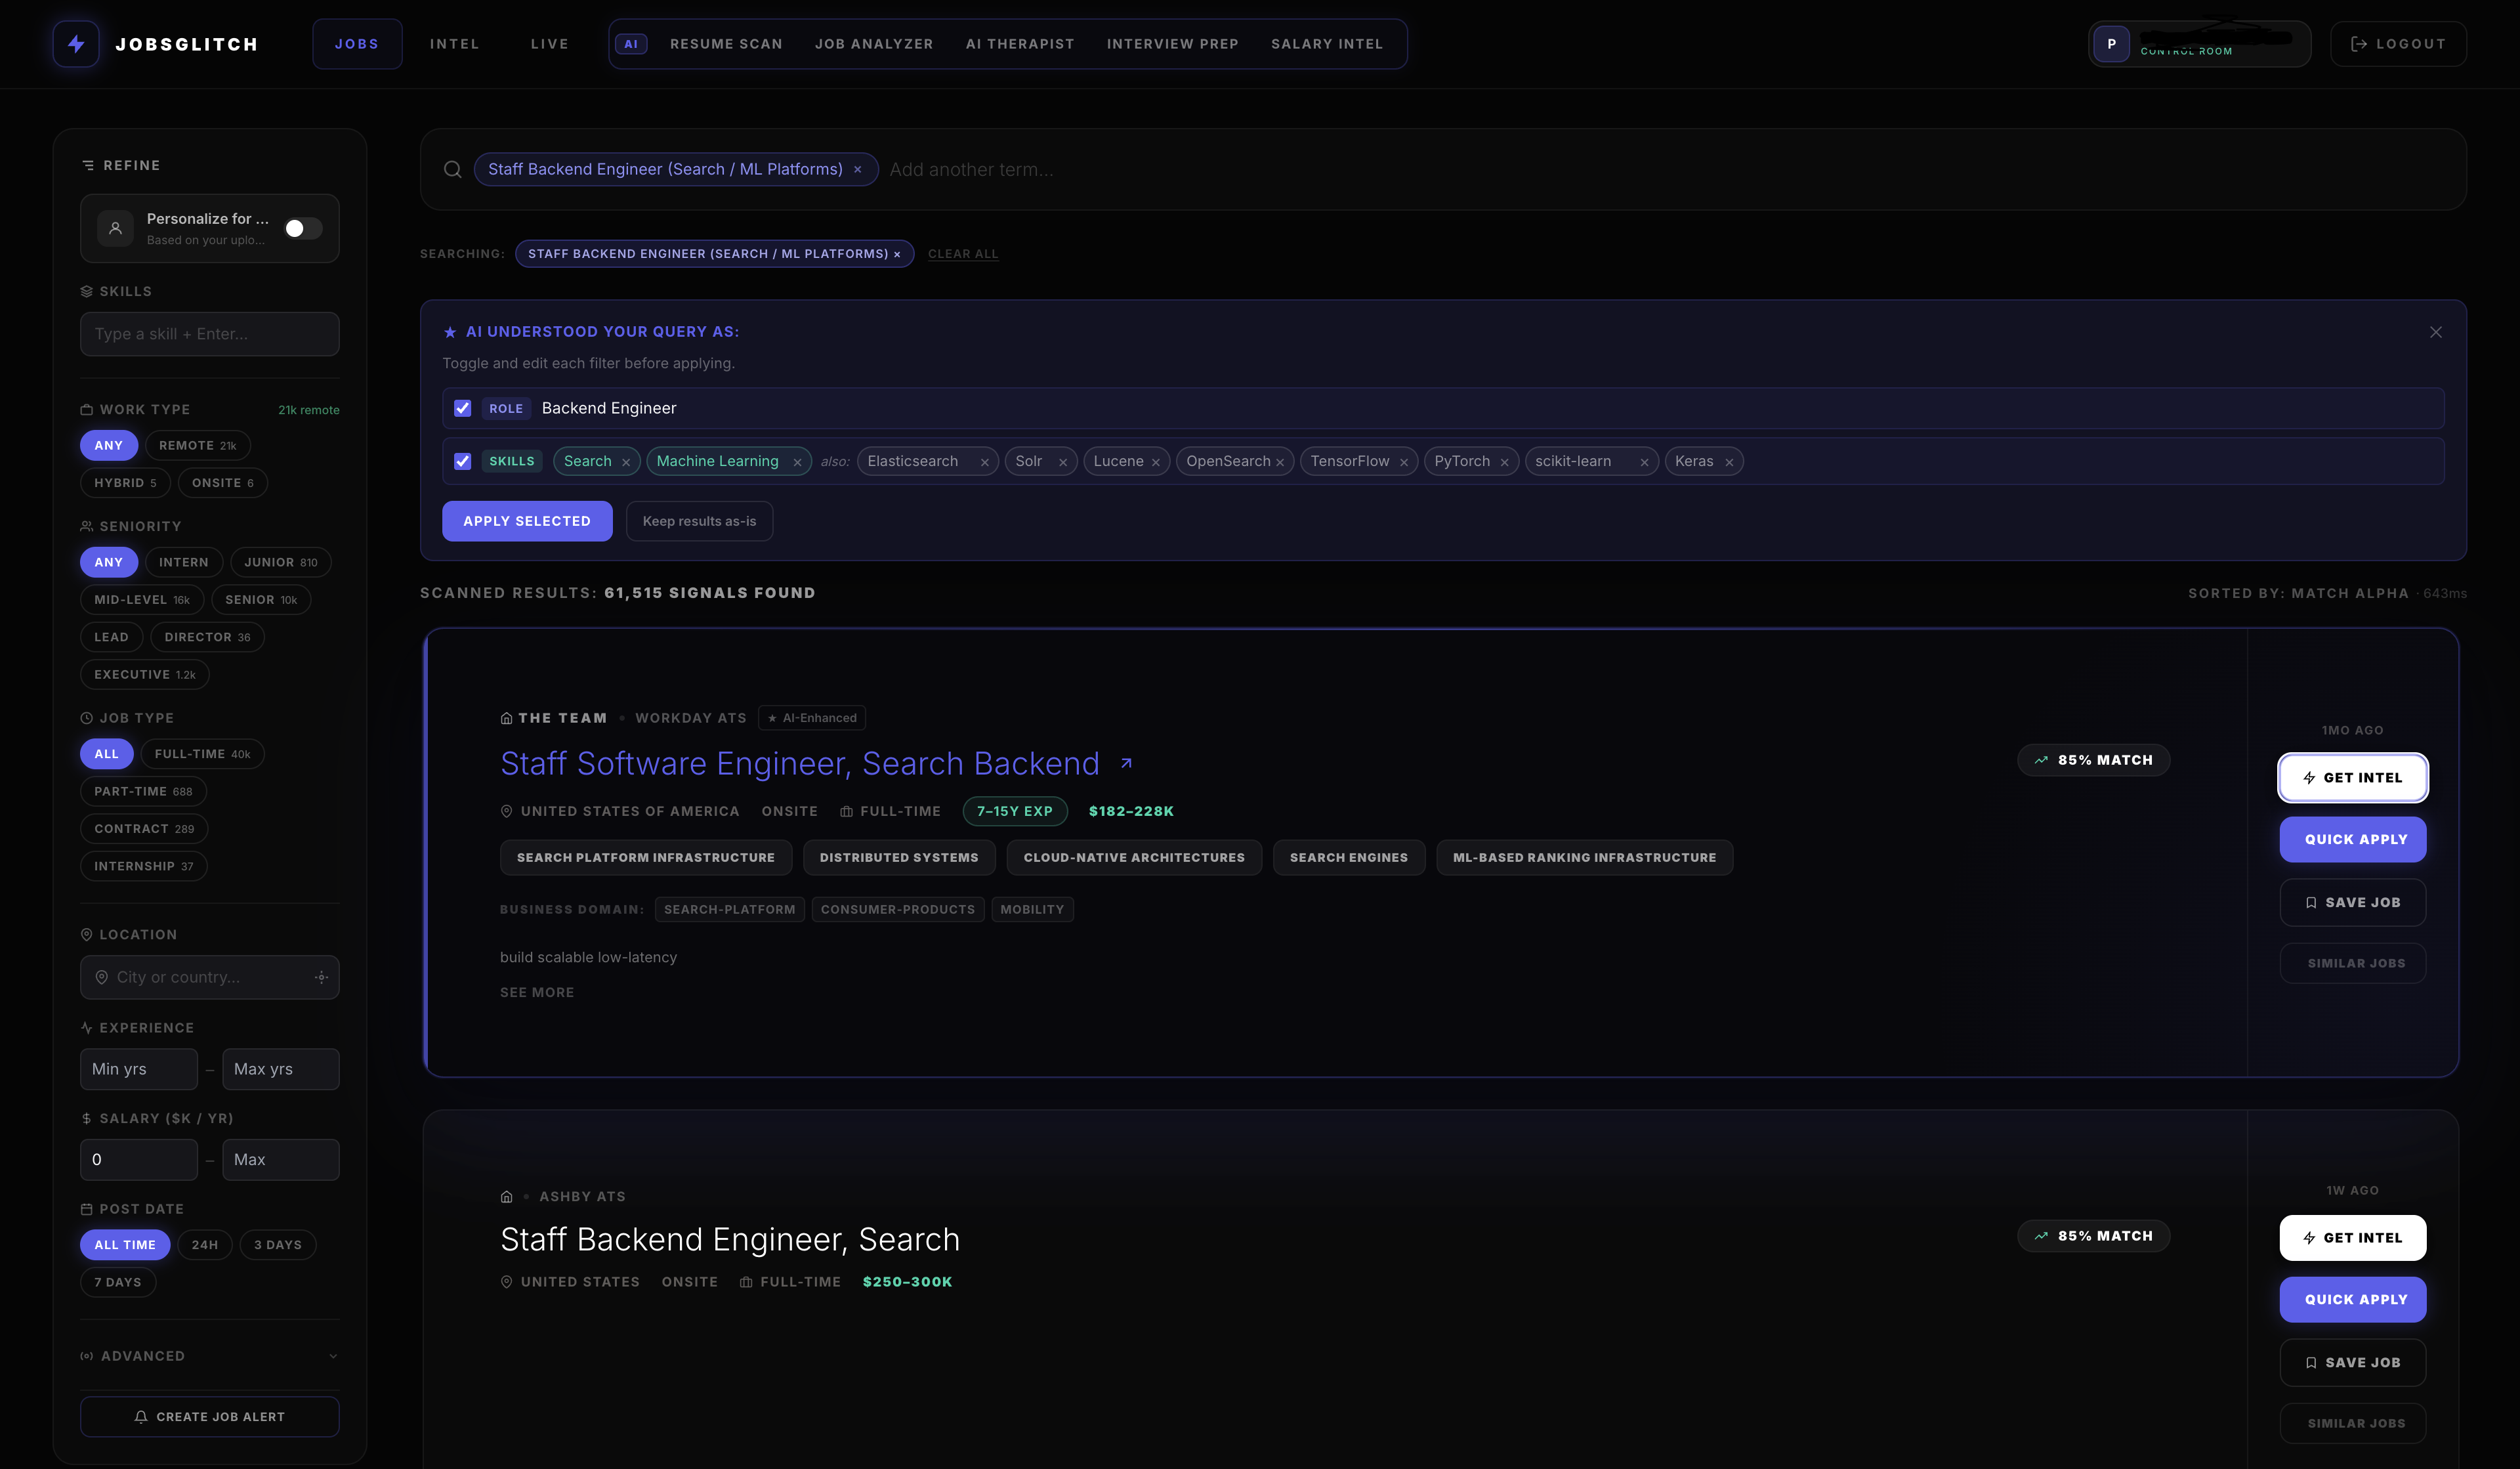Click the Min yrs experience input field
Image resolution: width=2520 pixels, height=1469 pixels.
point(139,1068)
